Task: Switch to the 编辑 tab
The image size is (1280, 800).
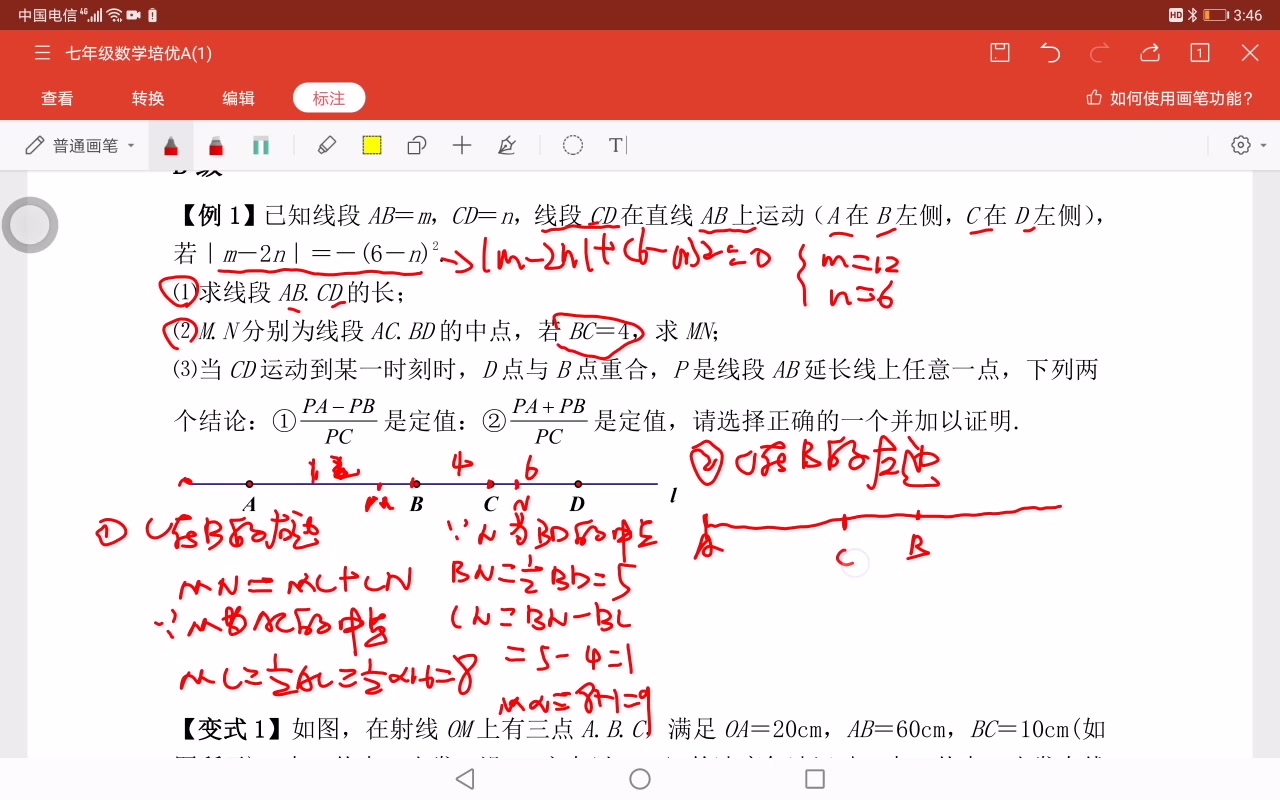Action: click(x=238, y=98)
